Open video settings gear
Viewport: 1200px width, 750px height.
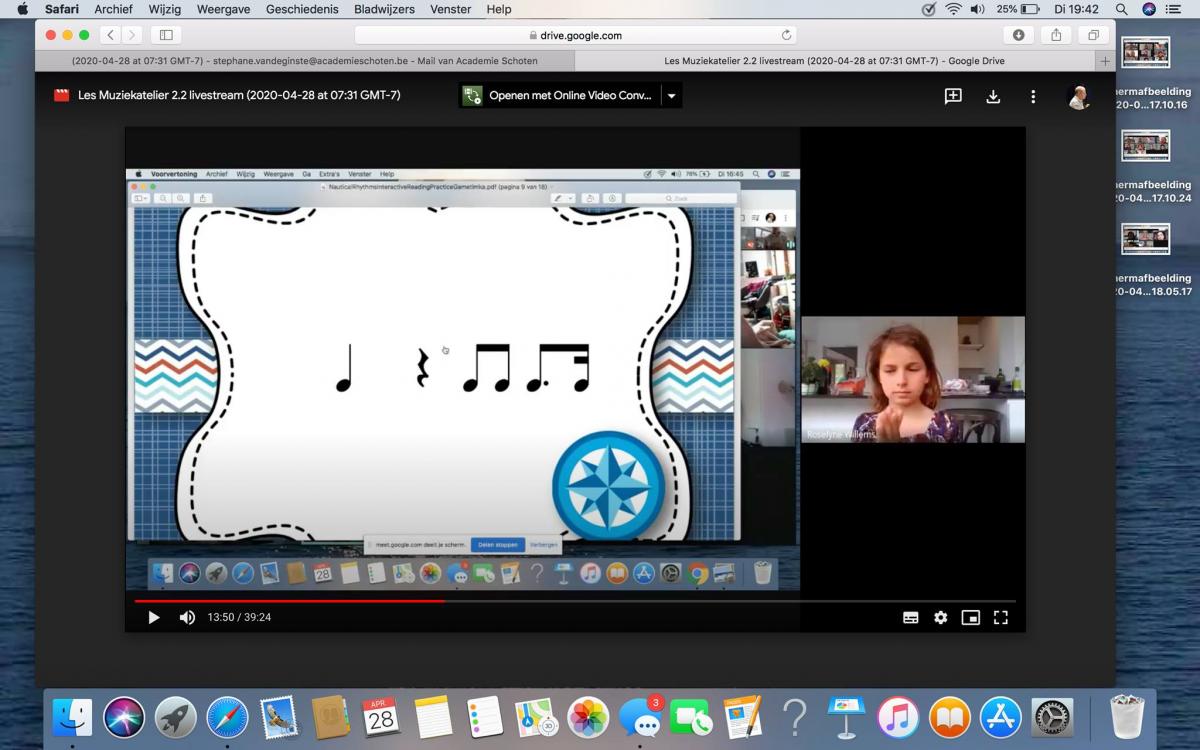pos(940,618)
